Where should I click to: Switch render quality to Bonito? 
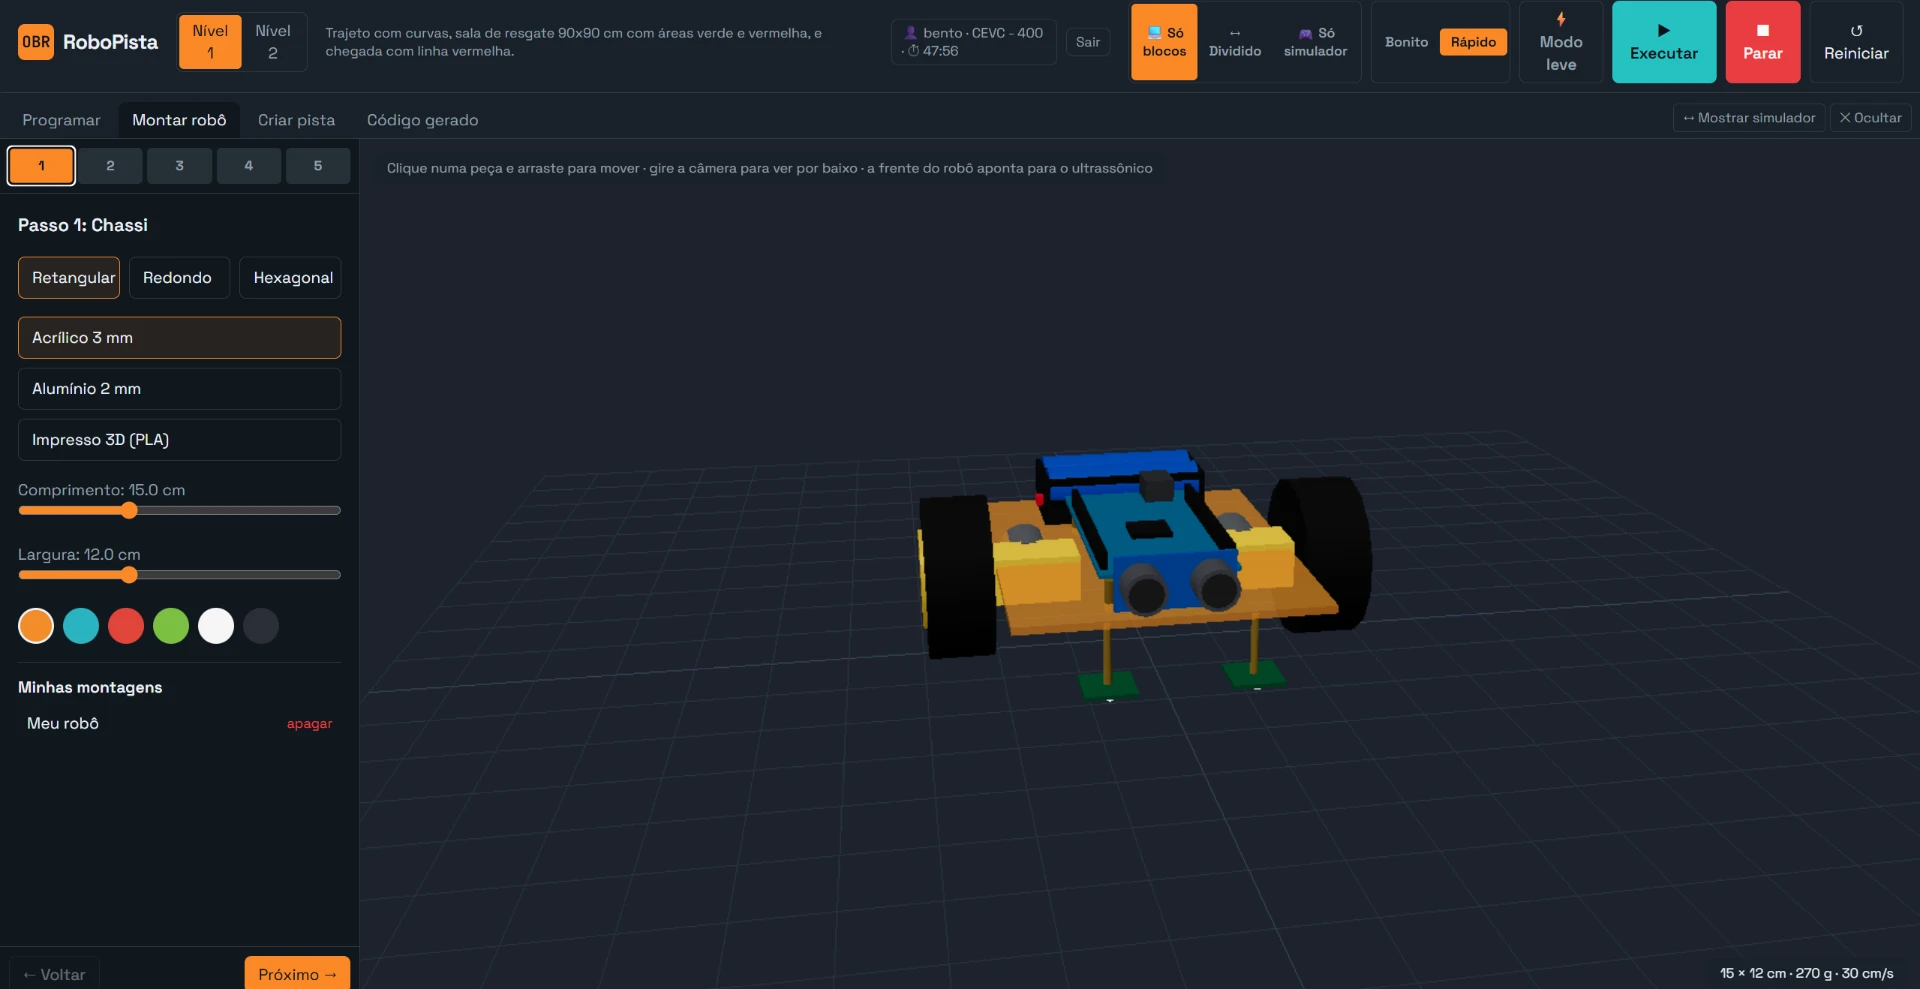(1406, 42)
